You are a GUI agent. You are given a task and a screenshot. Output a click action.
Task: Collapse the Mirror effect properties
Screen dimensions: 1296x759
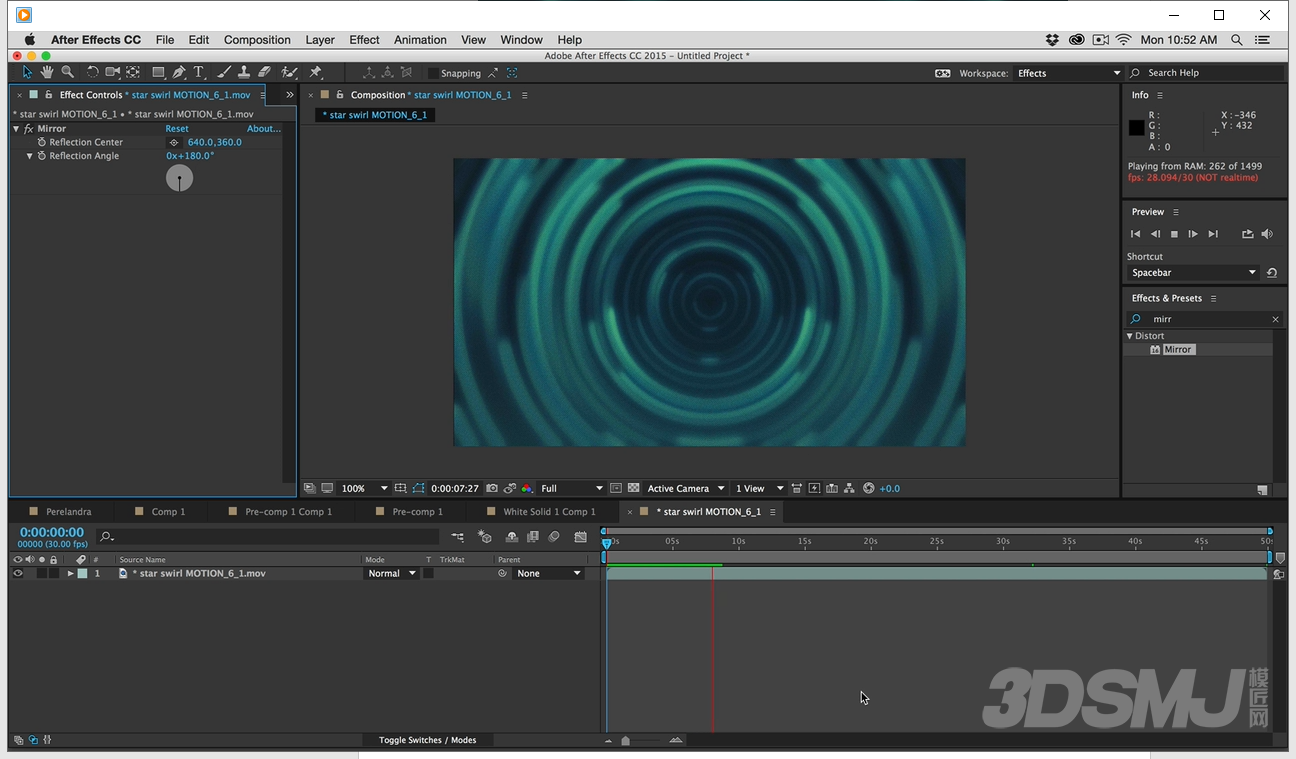click(17, 129)
